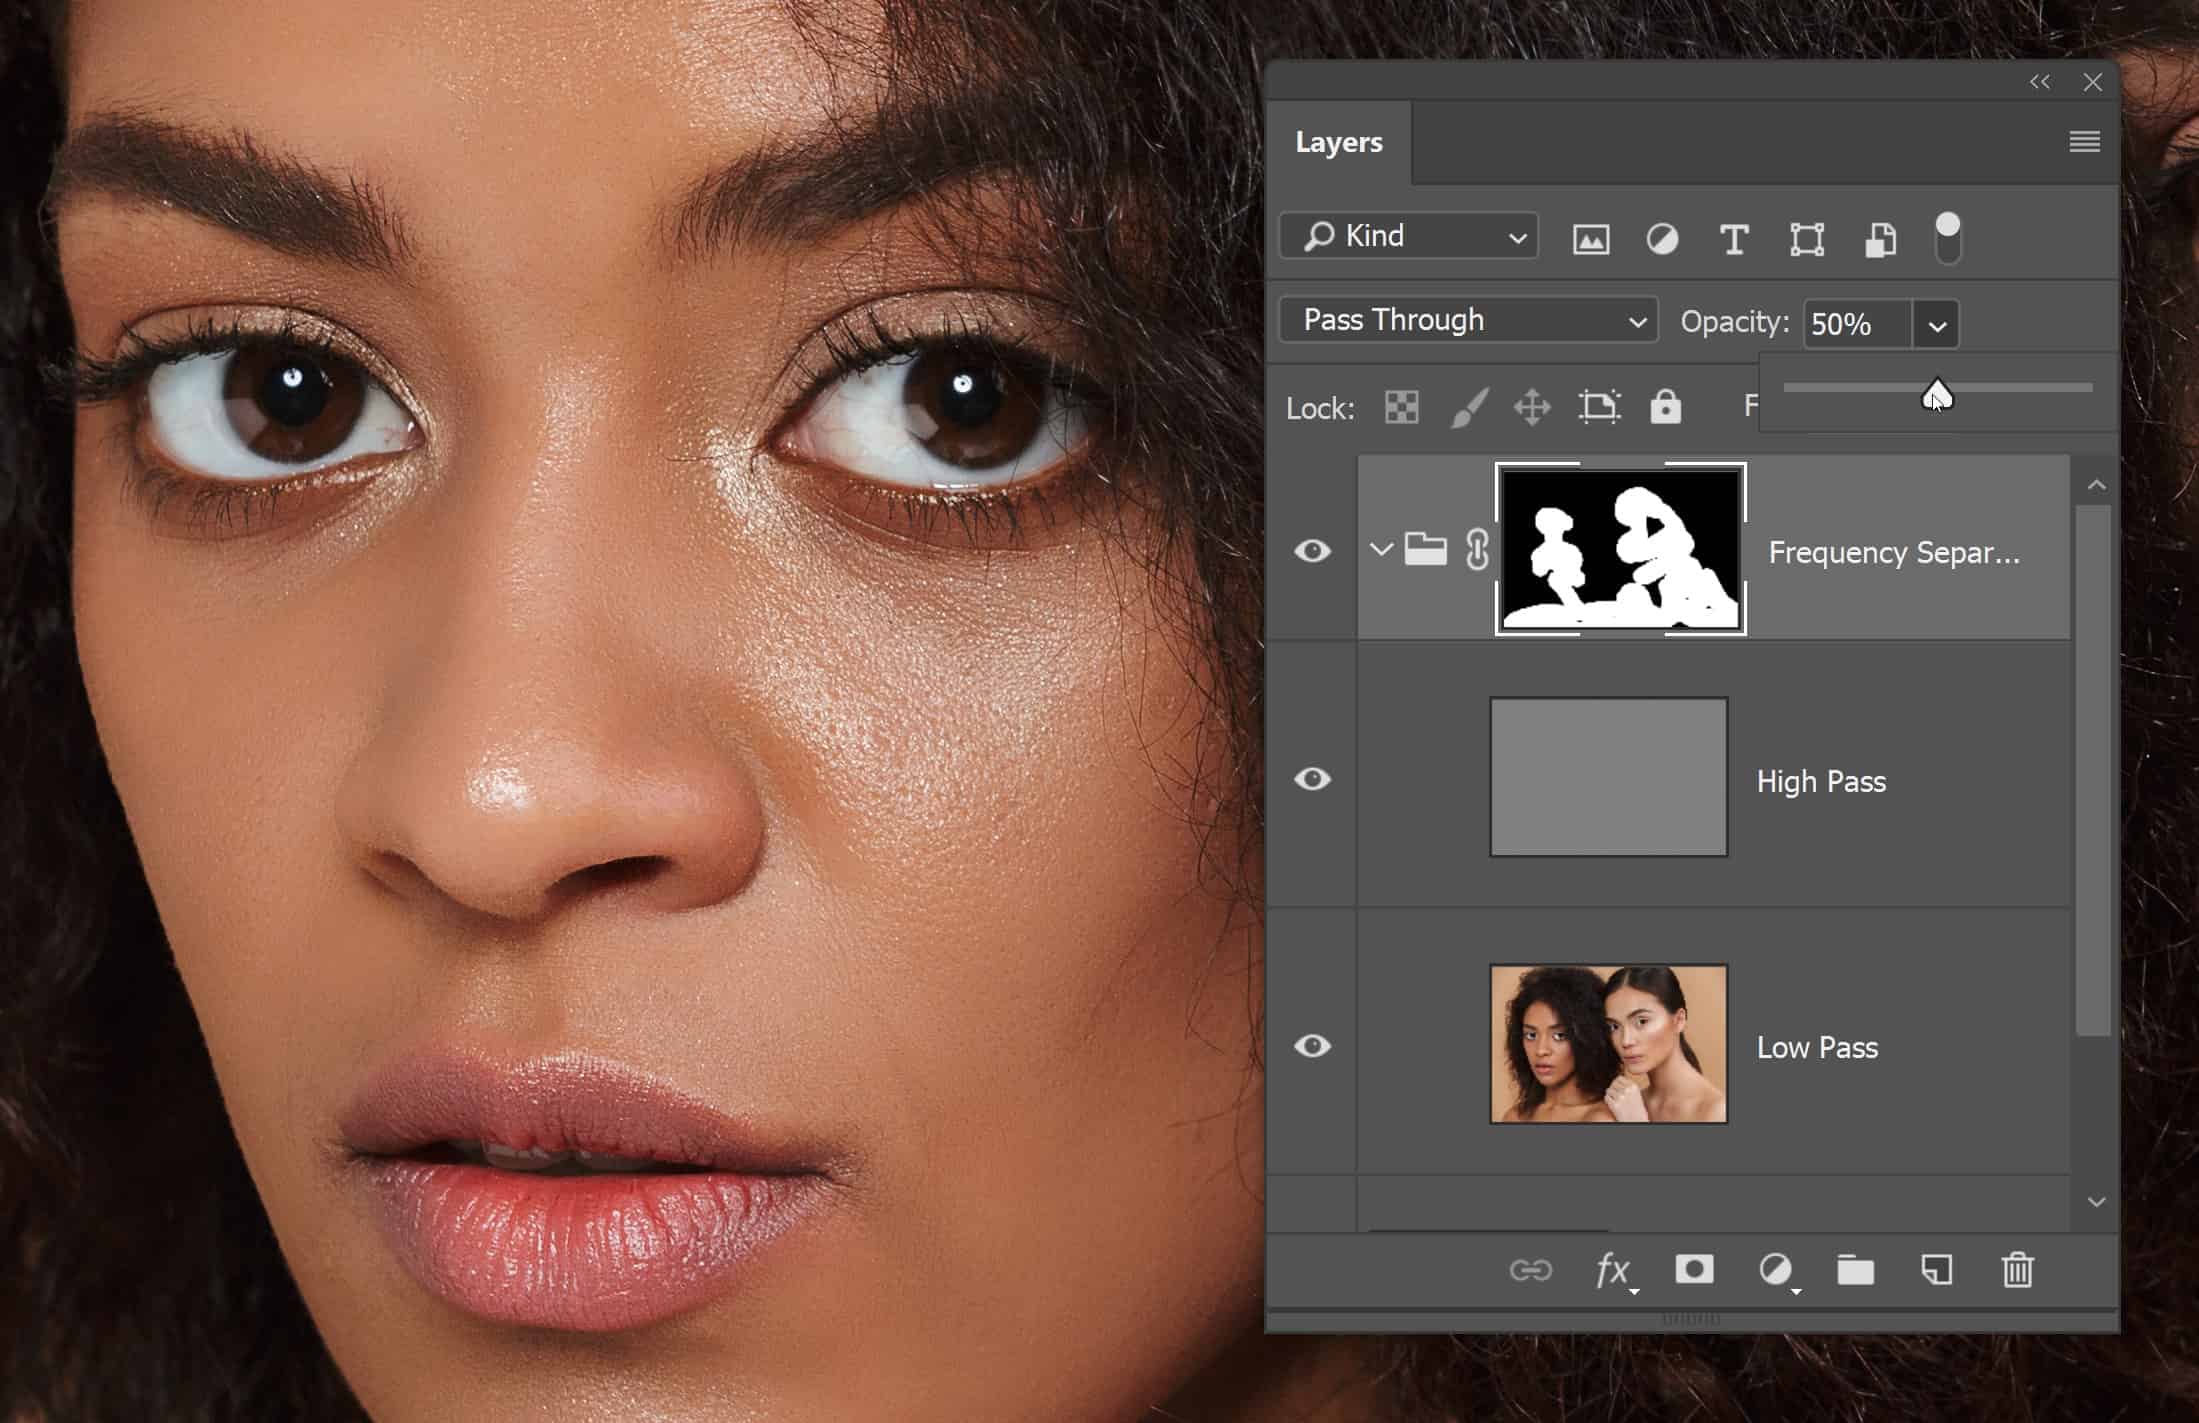Hide the High Pass layer
The width and height of the screenshot is (2199, 1423).
1312,779
